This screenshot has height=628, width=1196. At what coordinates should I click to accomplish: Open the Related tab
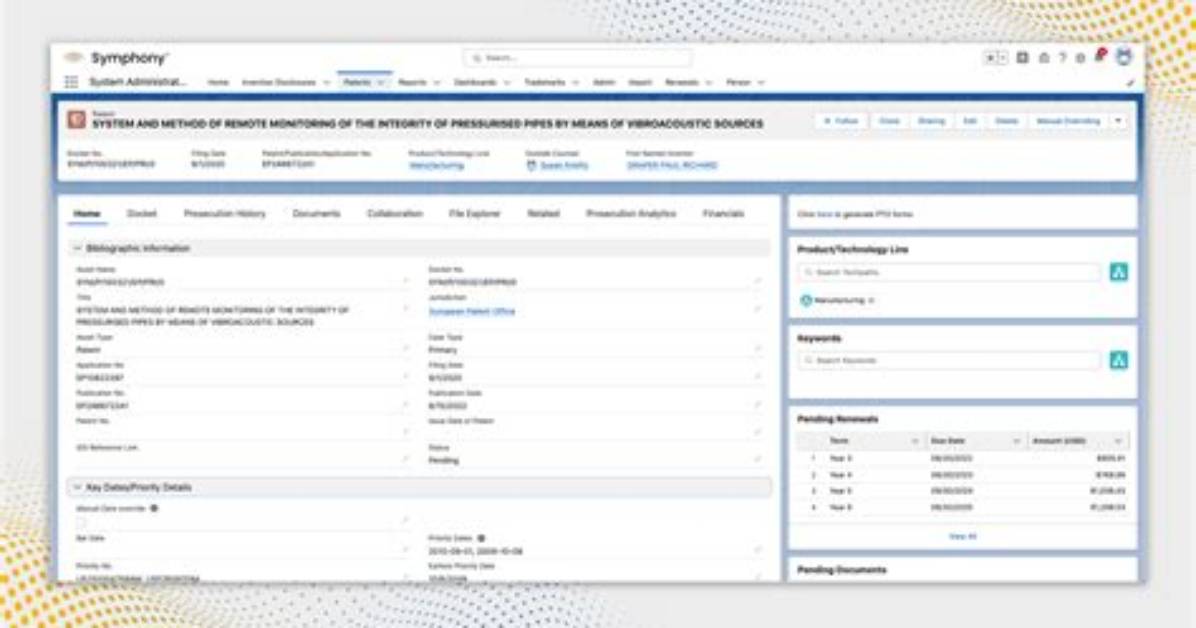(x=543, y=214)
